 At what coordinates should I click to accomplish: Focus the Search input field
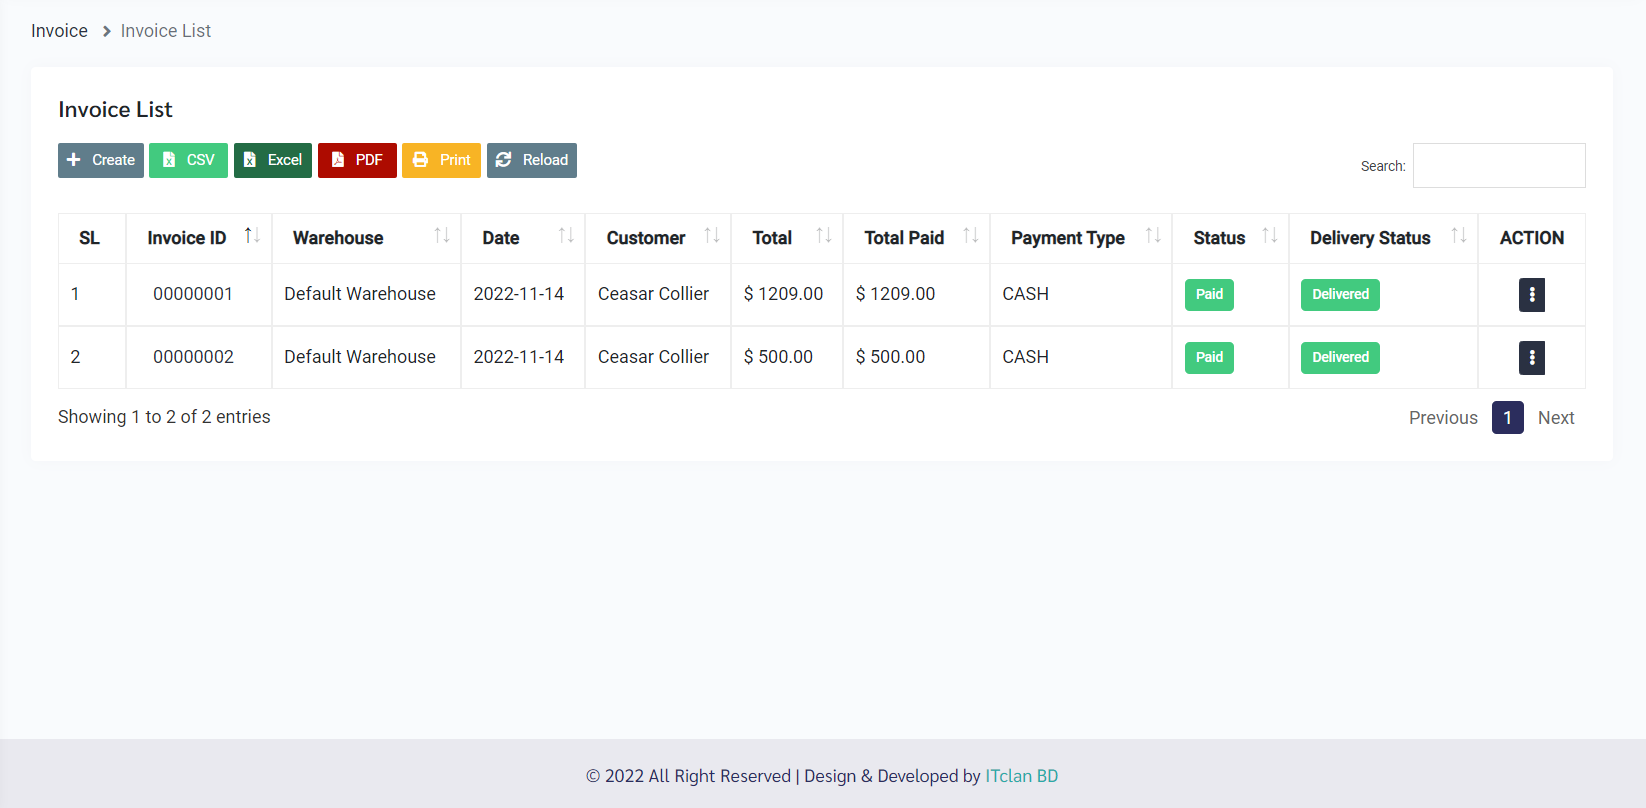(x=1498, y=166)
